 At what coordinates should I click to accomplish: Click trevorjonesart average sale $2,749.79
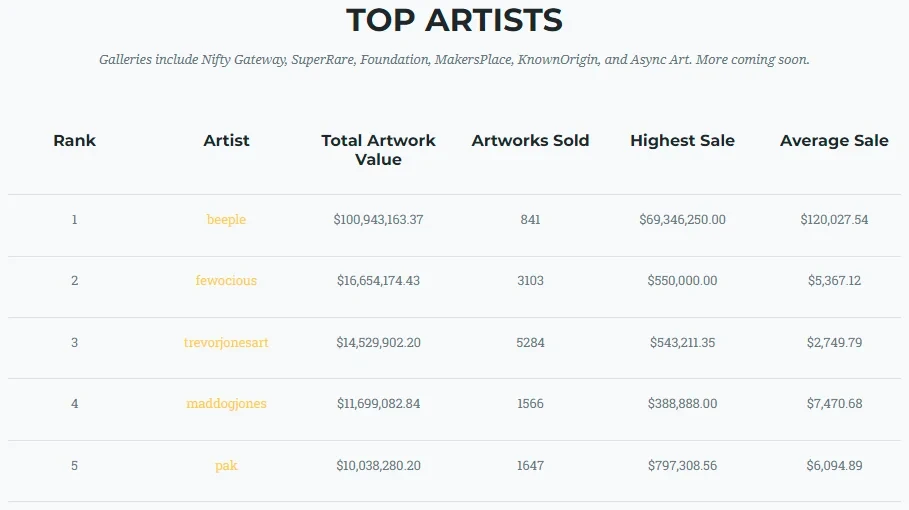834,343
